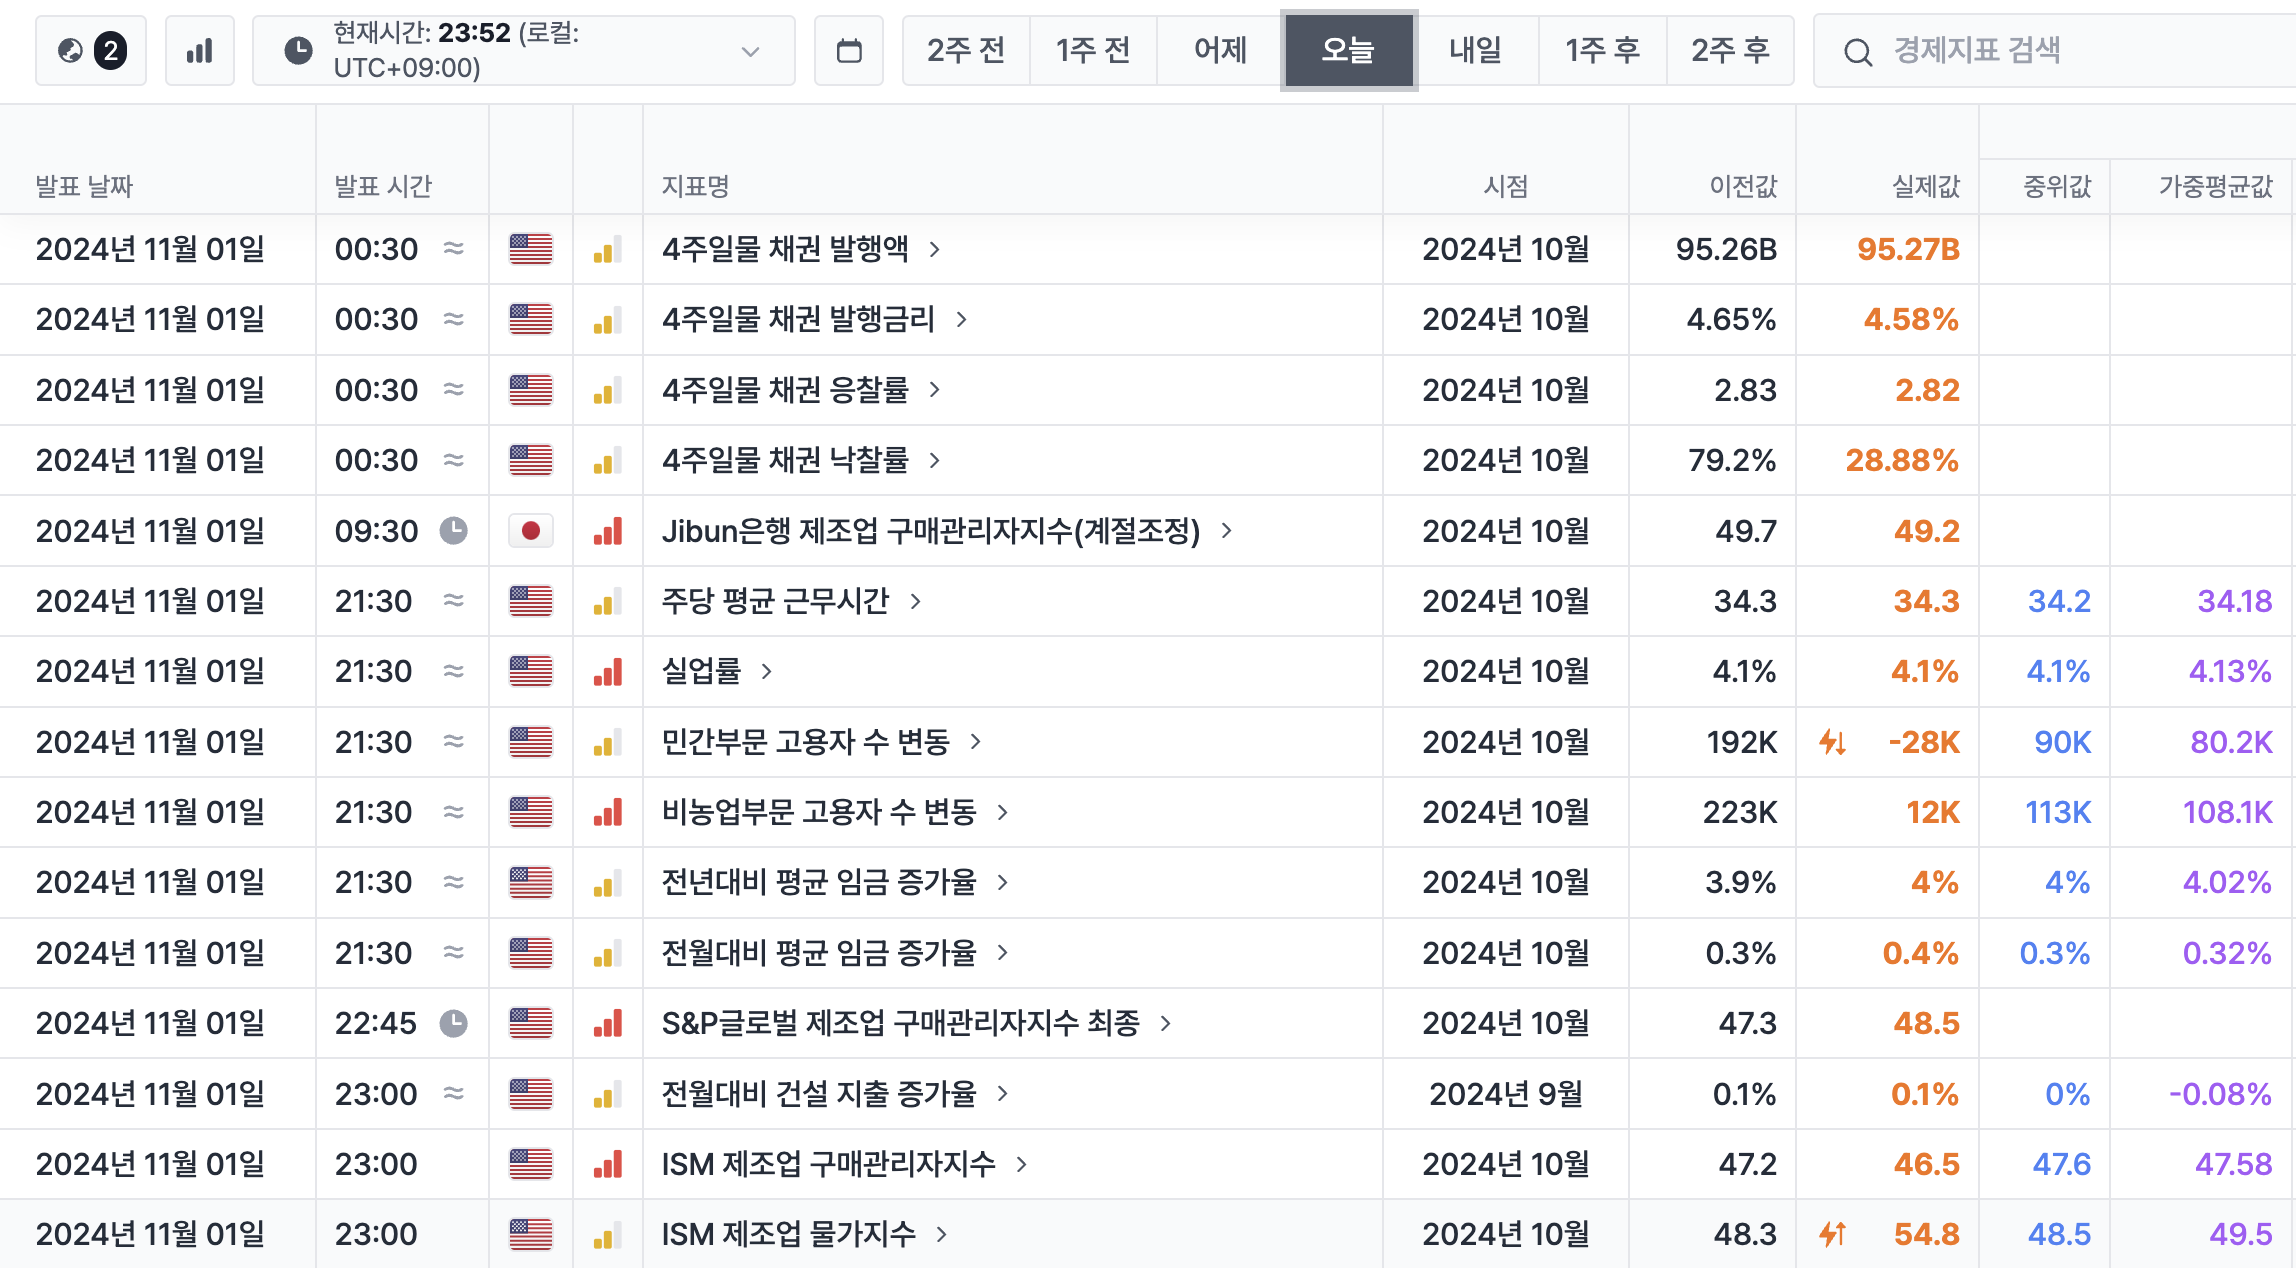Select the 내일 tab

tap(1475, 50)
